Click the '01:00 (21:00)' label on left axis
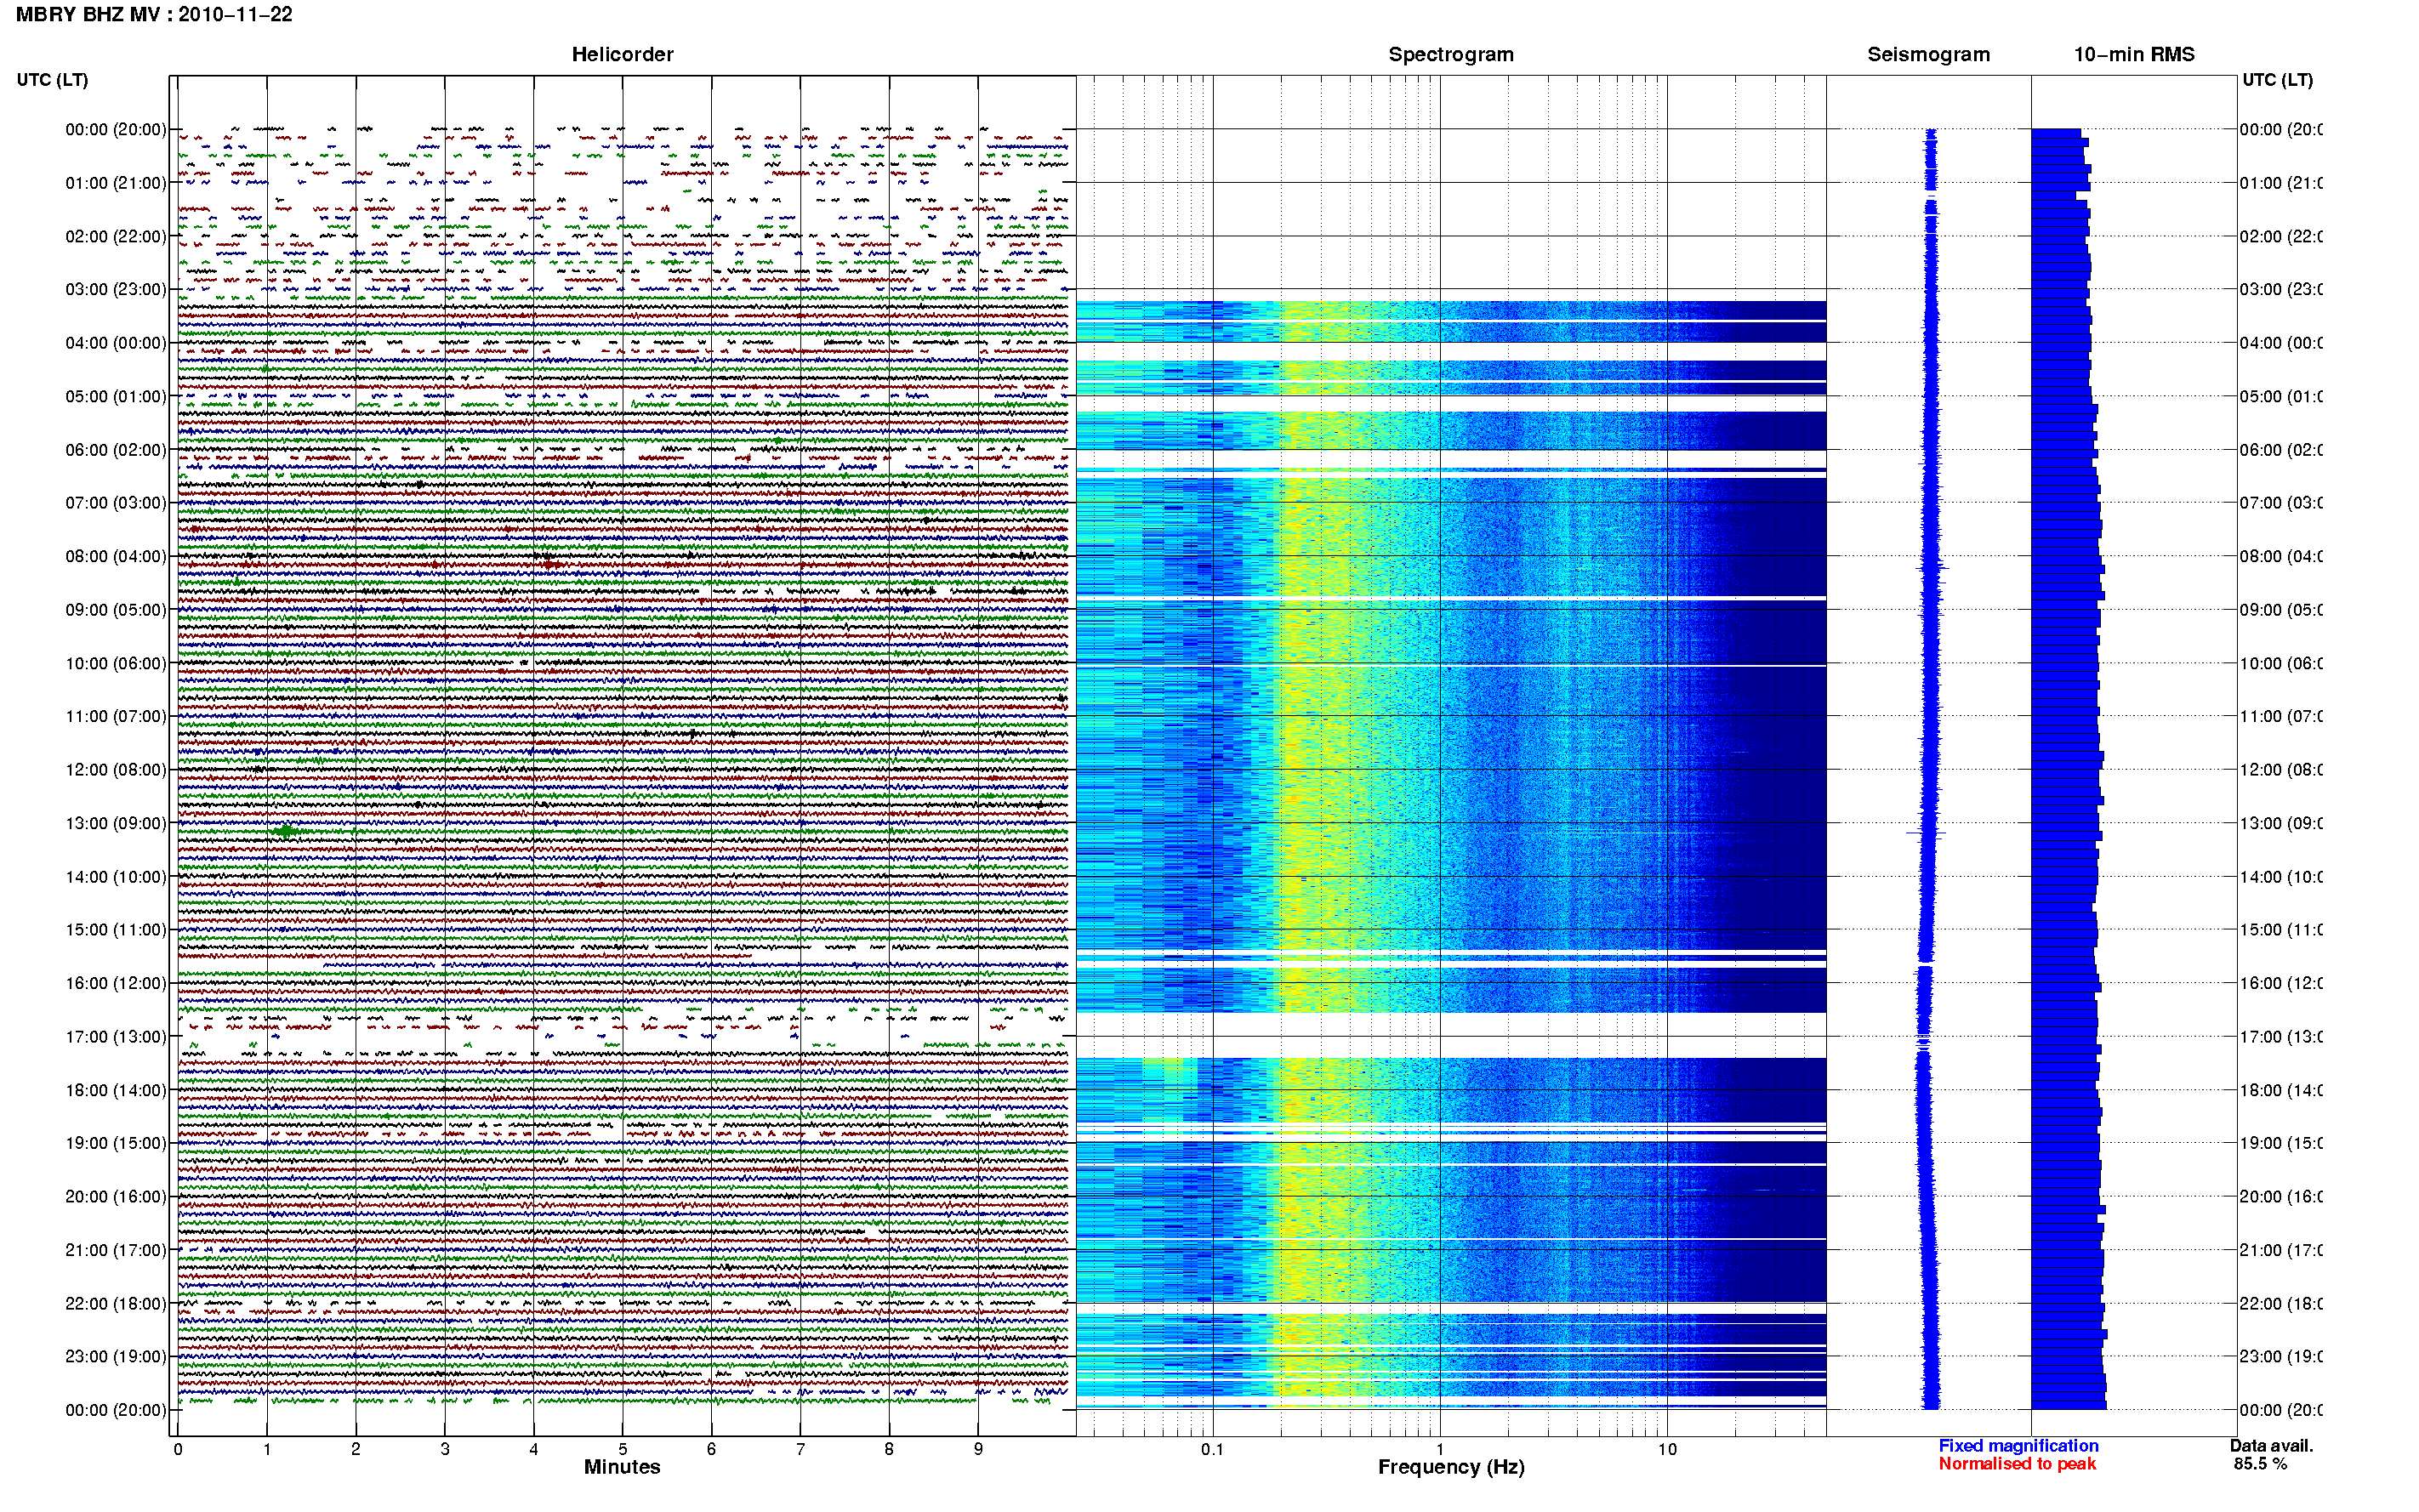Image resolution: width=2419 pixels, height=1512 pixels. coord(116,183)
